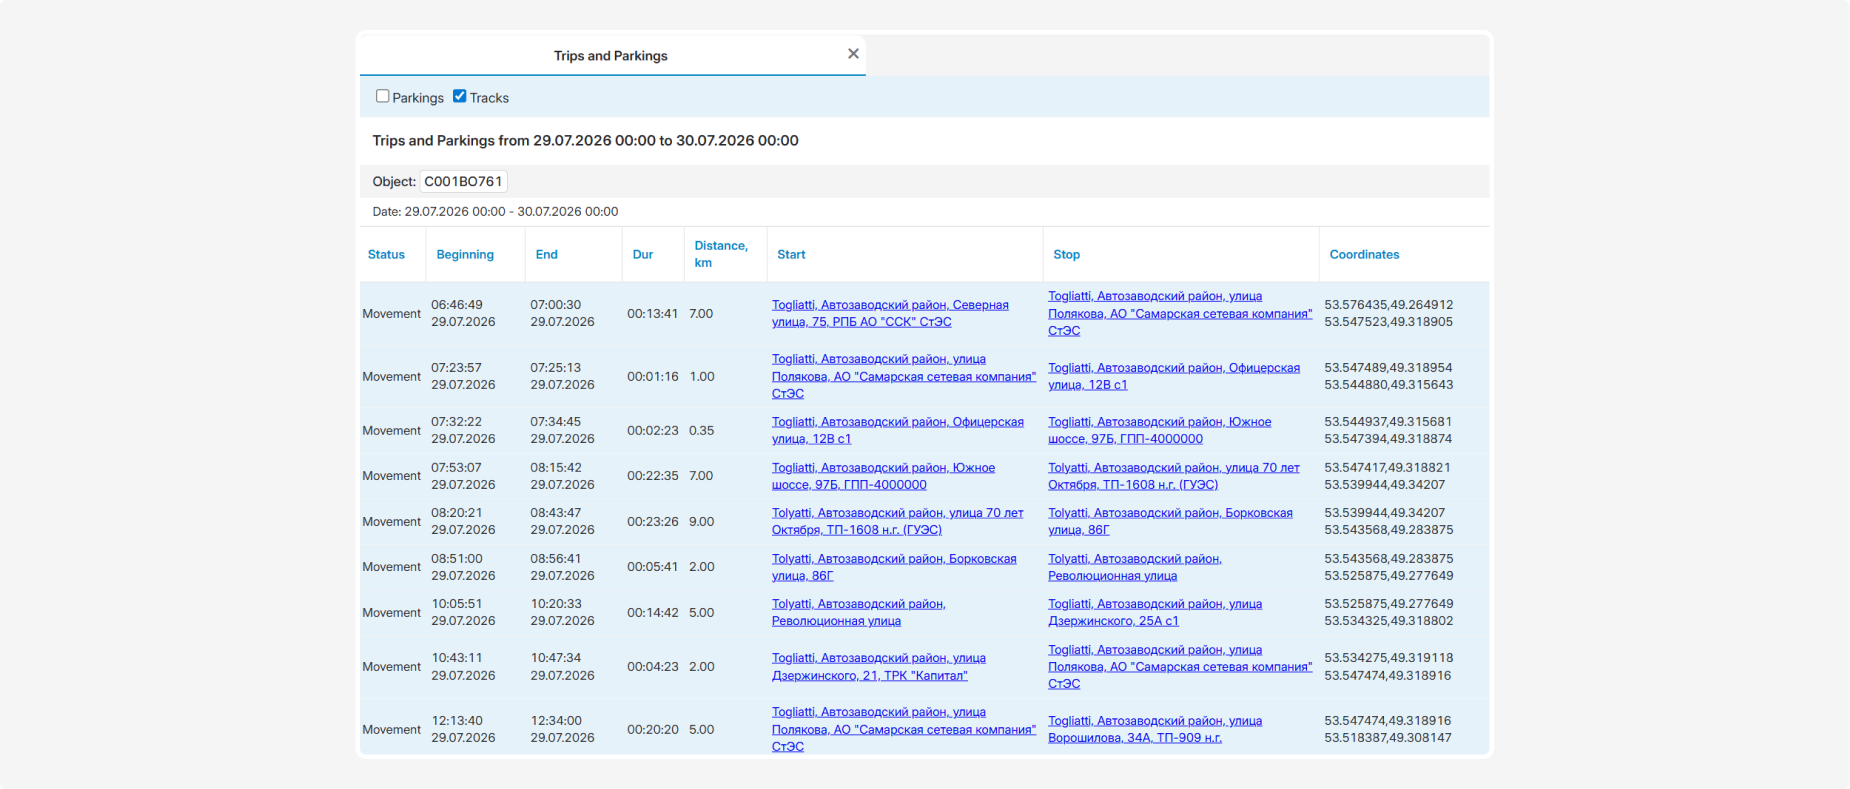This screenshot has width=1850, height=789.
Task: Open start link Борковская улица for 08:51:00 trip
Action: [x=894, y=567]
